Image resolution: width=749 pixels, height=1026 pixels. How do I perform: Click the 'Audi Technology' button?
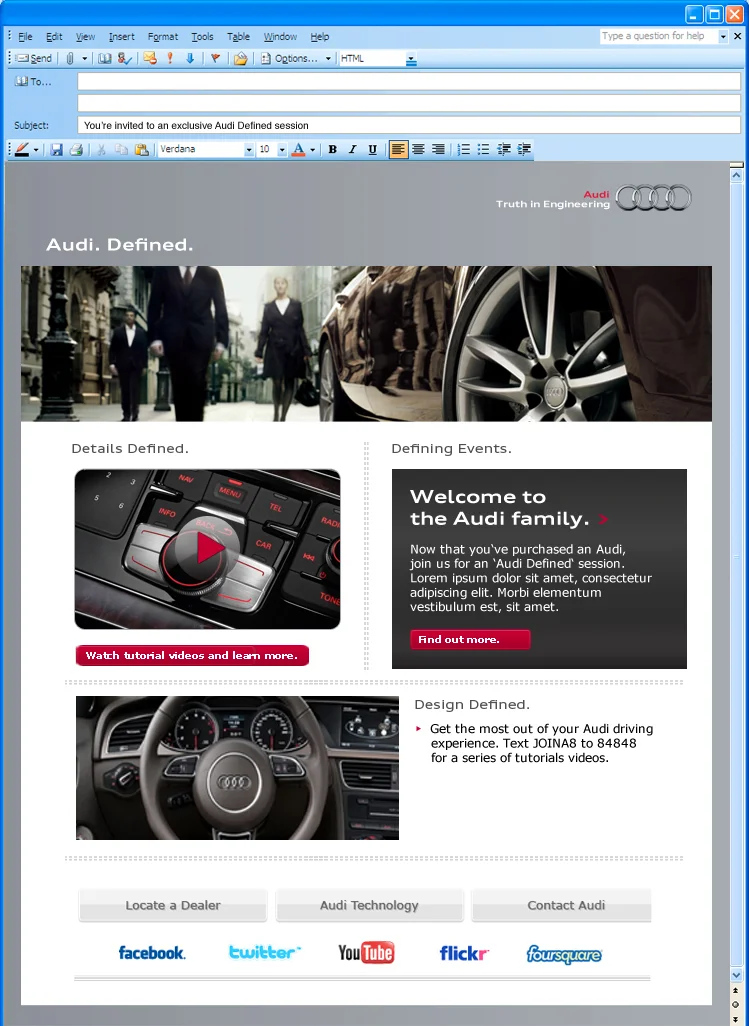tap(370, 906)
